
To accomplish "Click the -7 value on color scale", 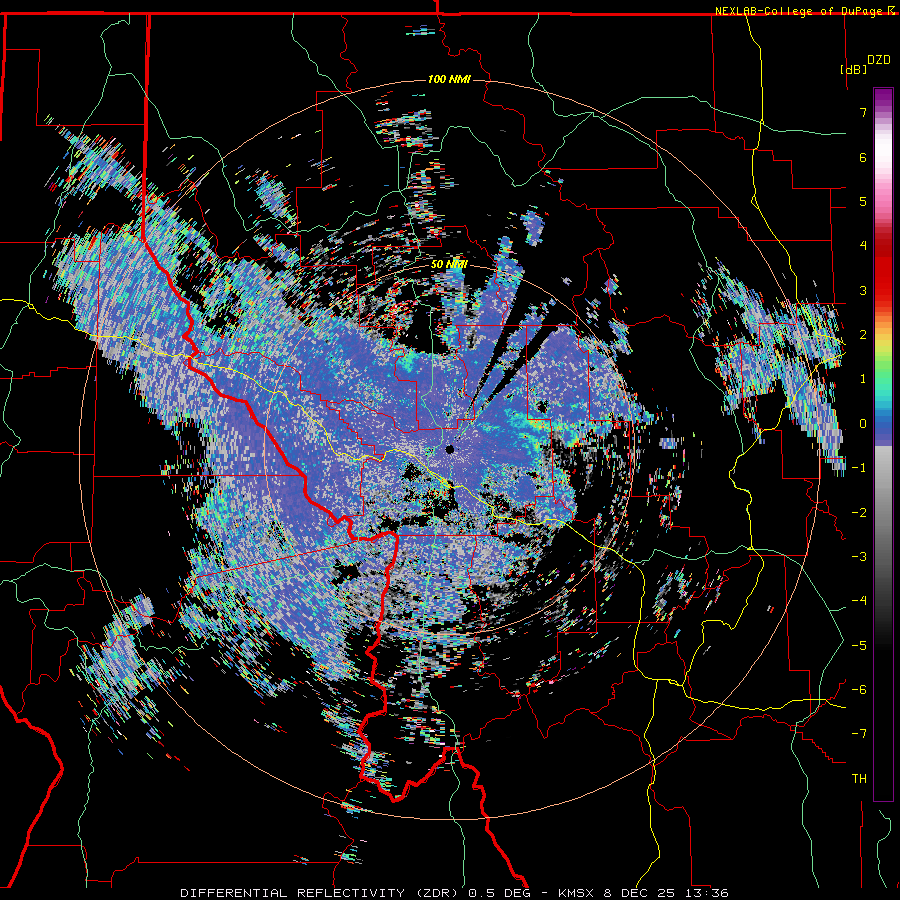I will (859, 734).
